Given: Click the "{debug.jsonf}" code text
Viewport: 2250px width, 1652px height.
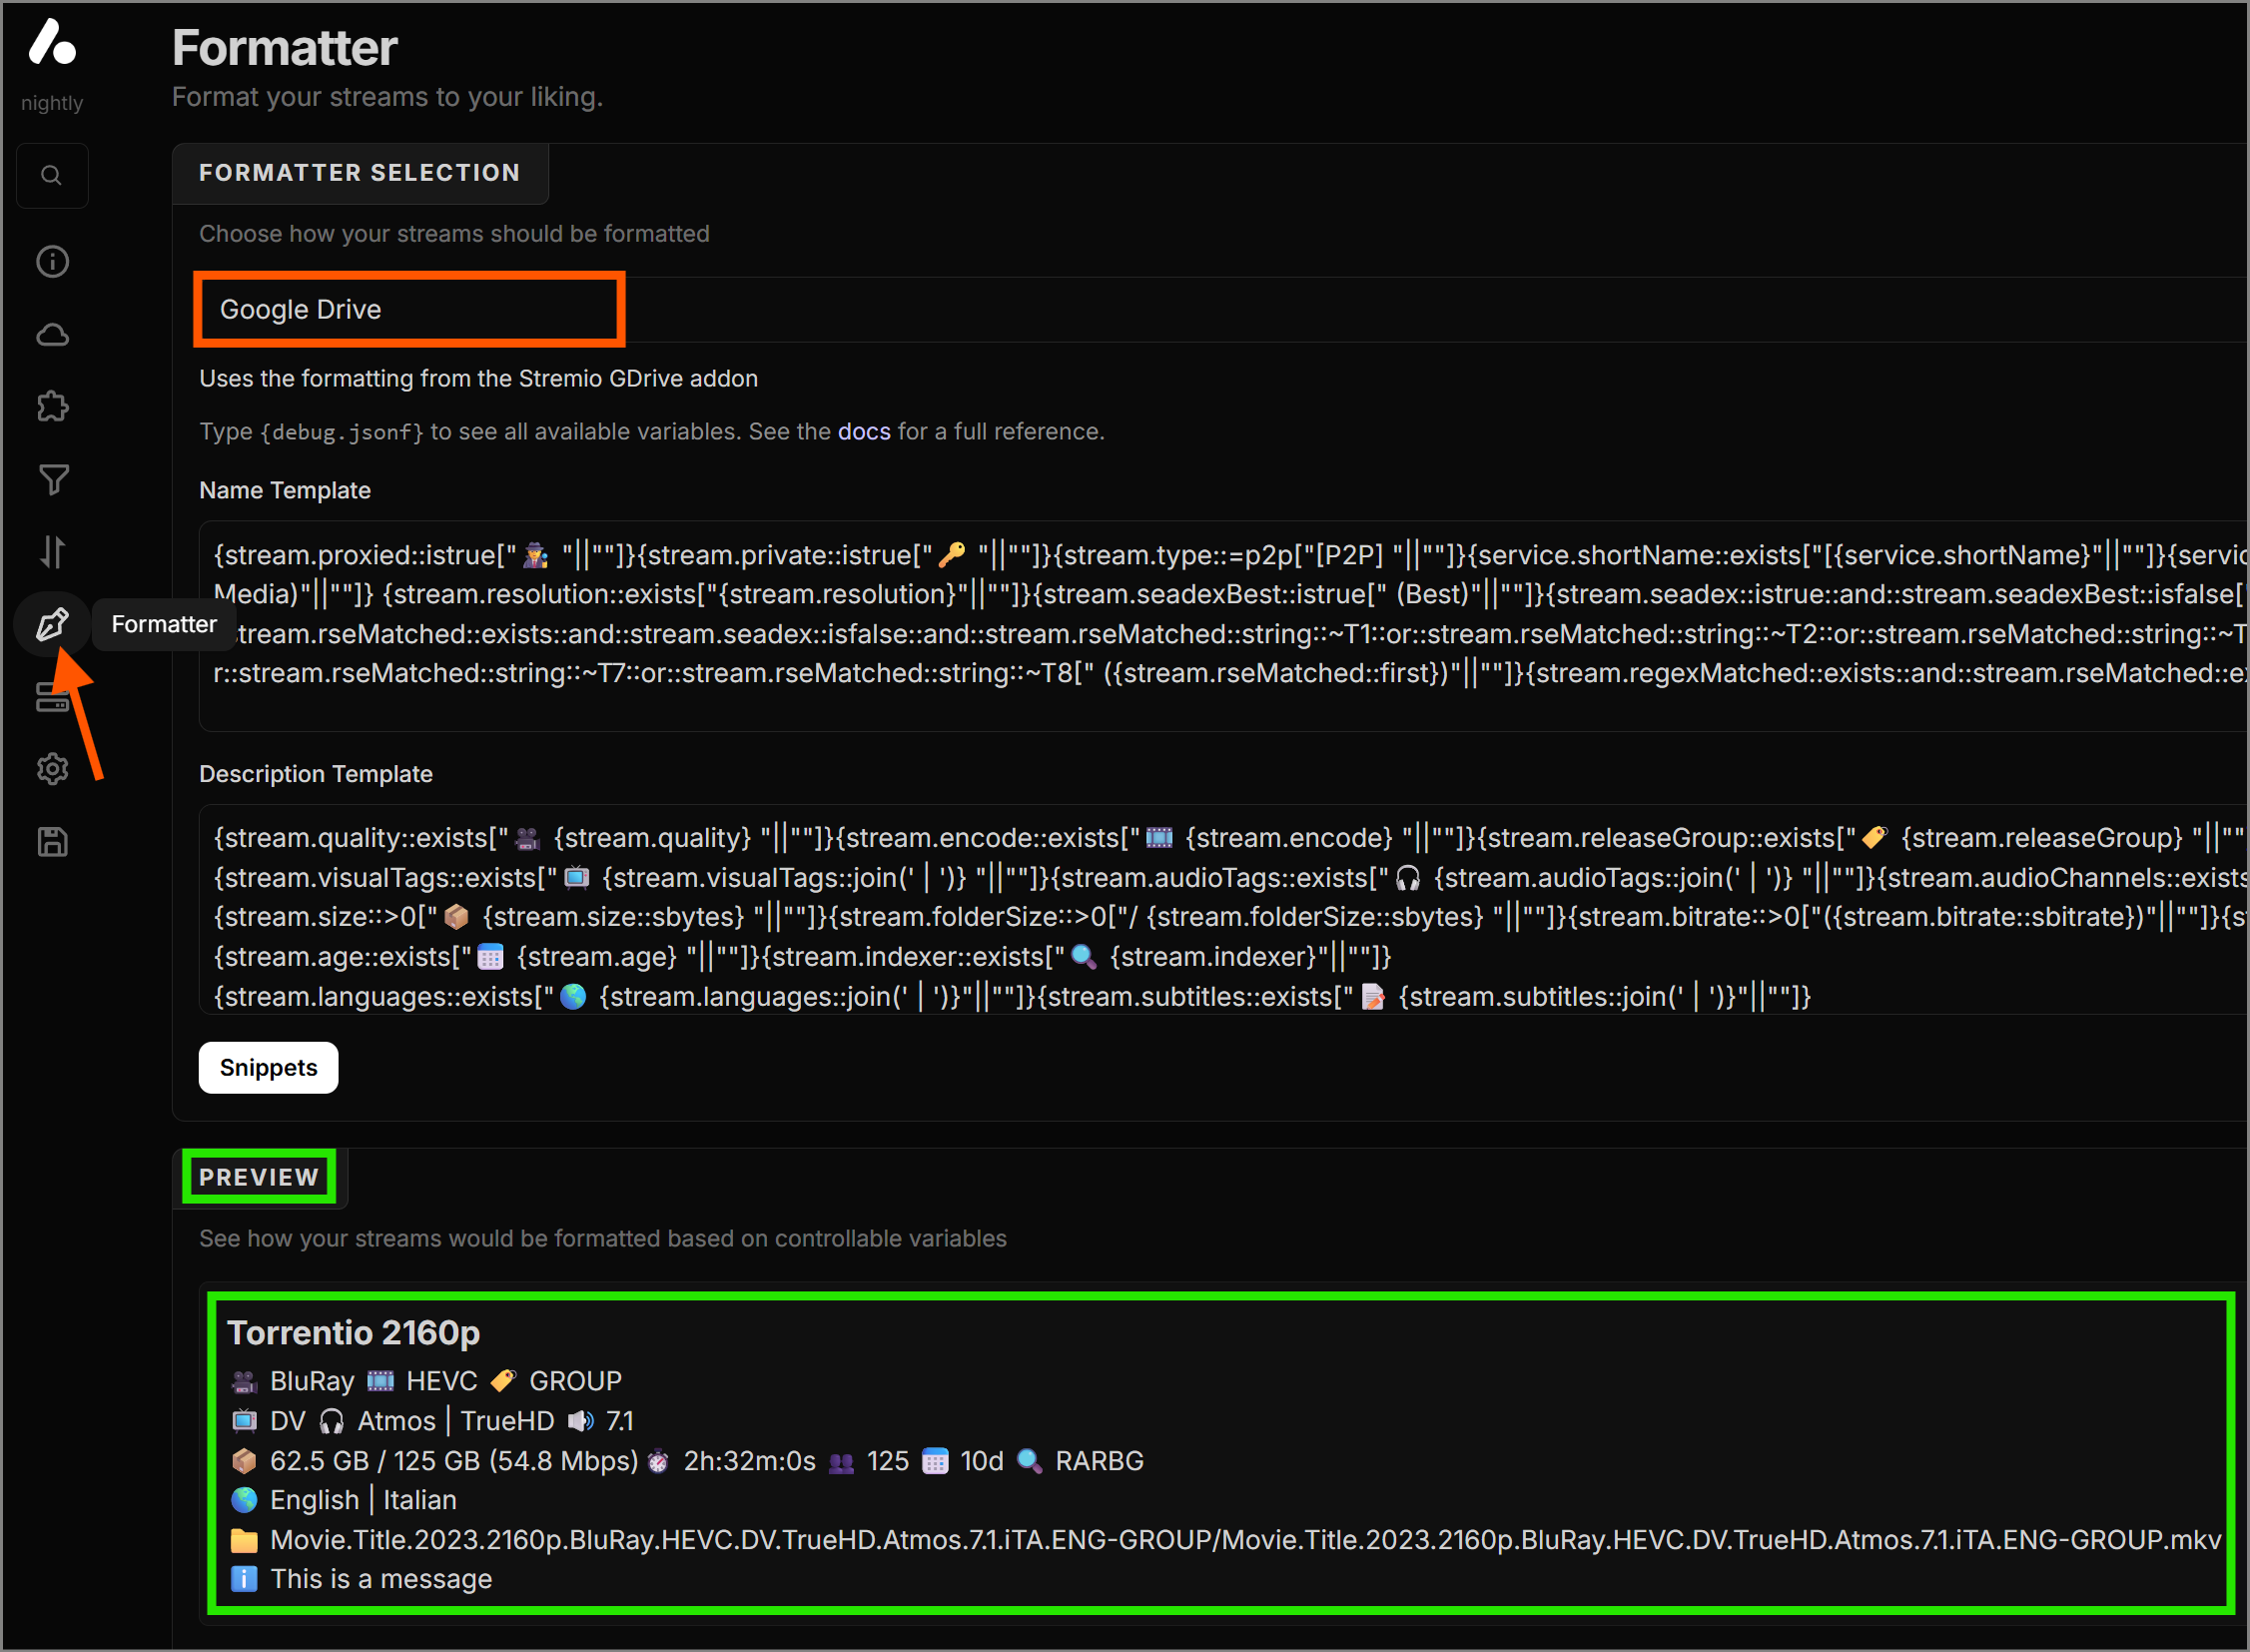Looking at the screenshot, I should 342,432.
